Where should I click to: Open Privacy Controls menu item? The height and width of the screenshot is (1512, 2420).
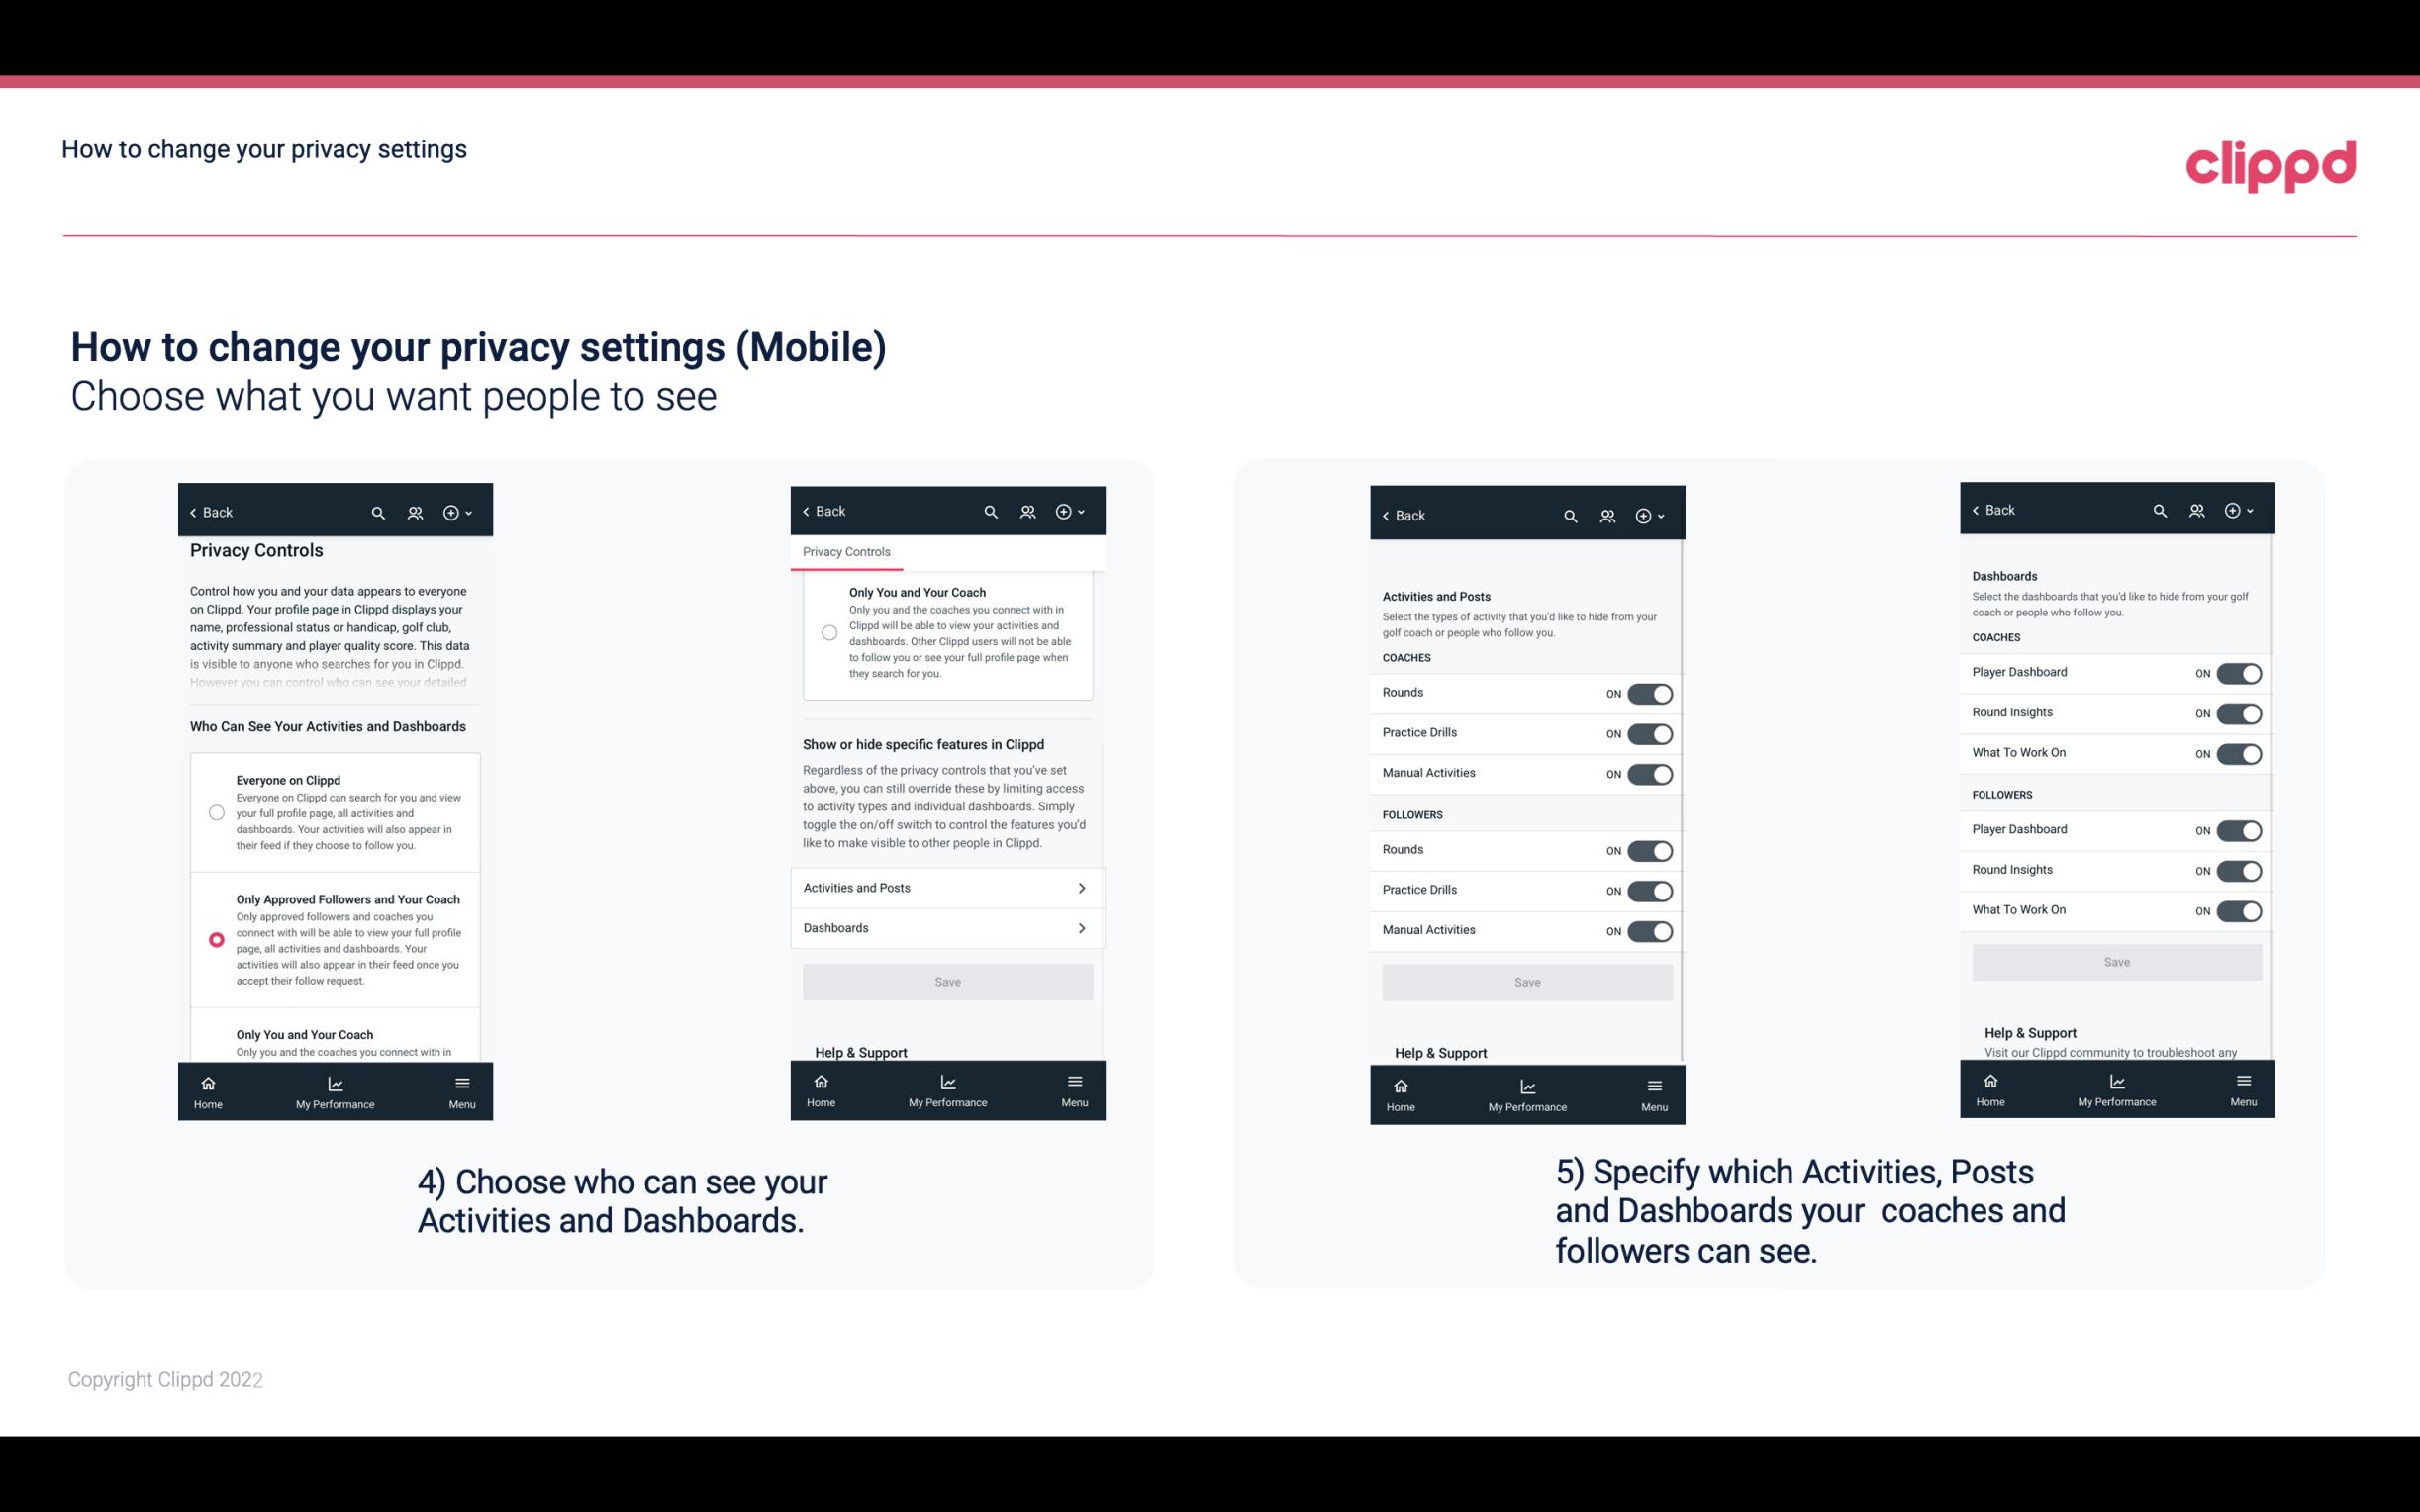(846, 550)
